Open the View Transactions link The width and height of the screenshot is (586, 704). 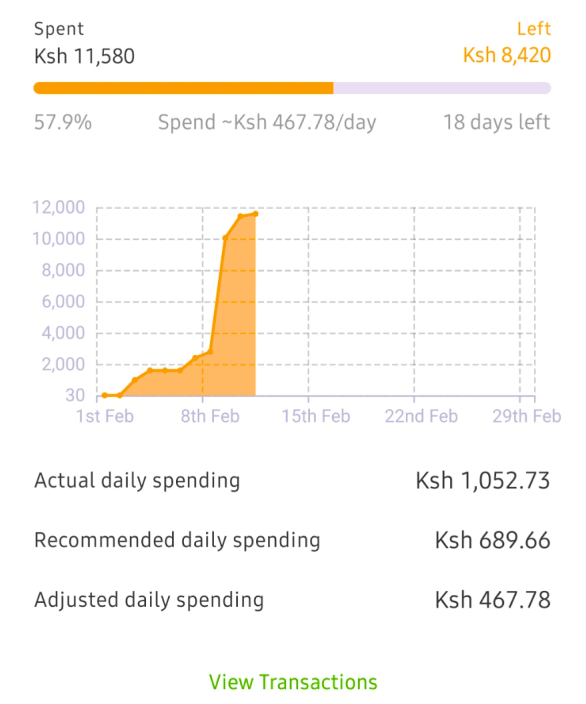[x=293, y=682]
